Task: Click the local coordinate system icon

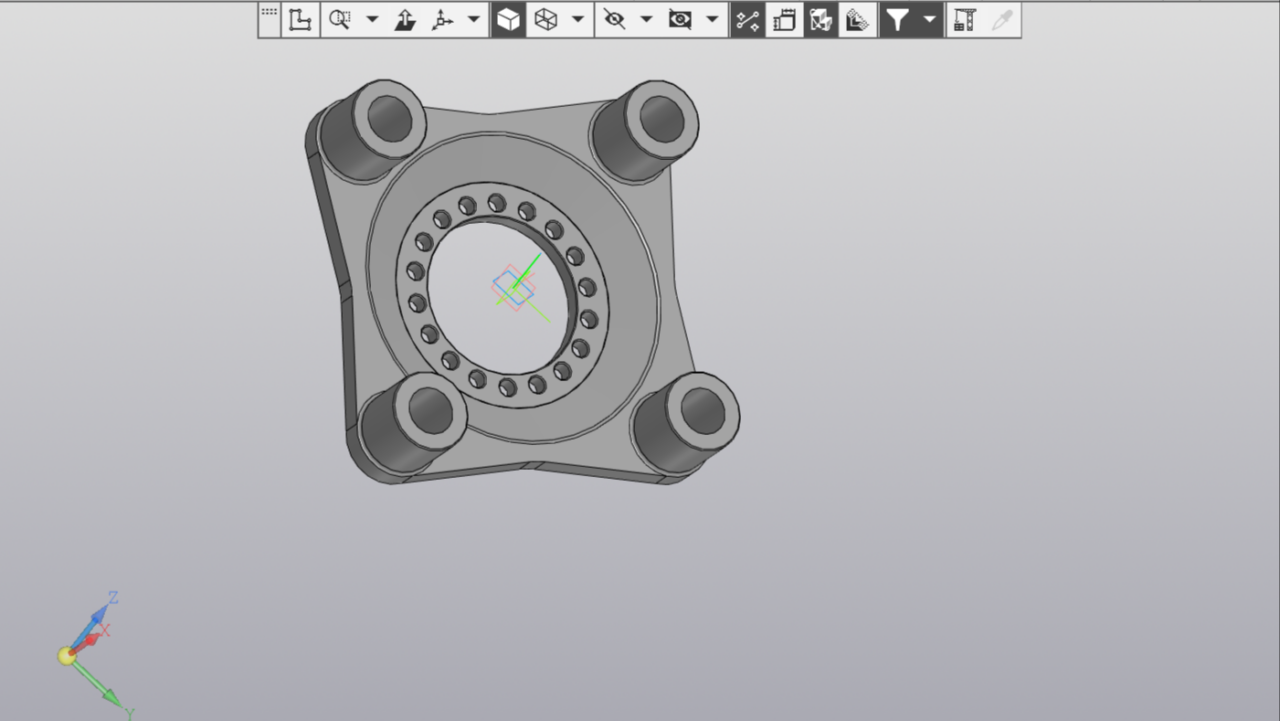Action: (x=299, y=20)
